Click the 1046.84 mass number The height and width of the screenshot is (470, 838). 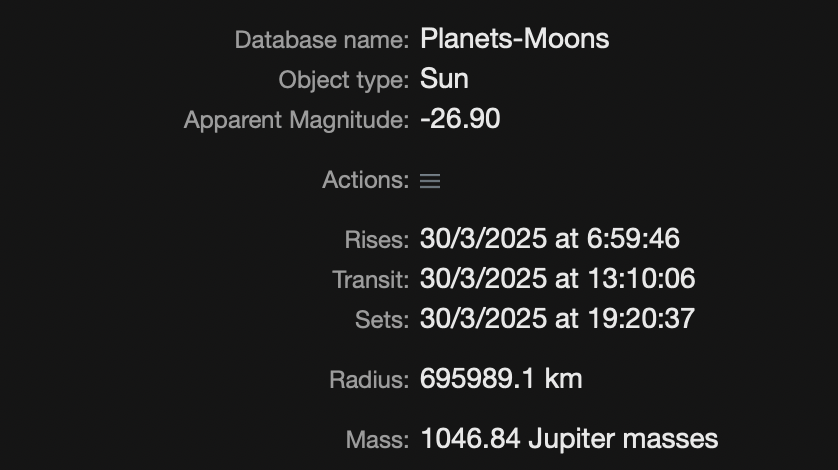point(470,439)
